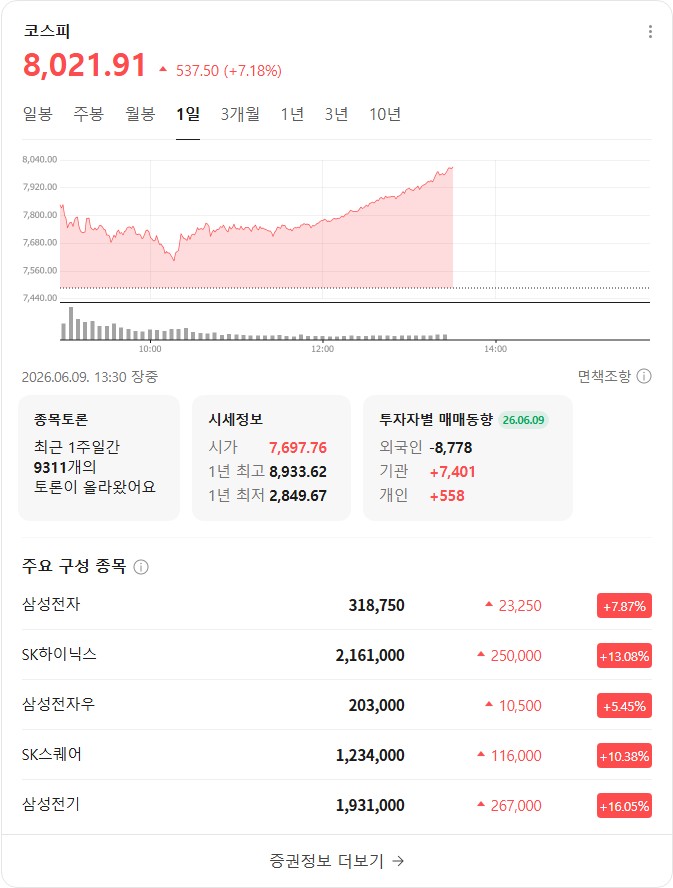The width and height of the screenshot is (673, 888).
Task: Open the 삼성전자 stock row
Action: point(336,605)
